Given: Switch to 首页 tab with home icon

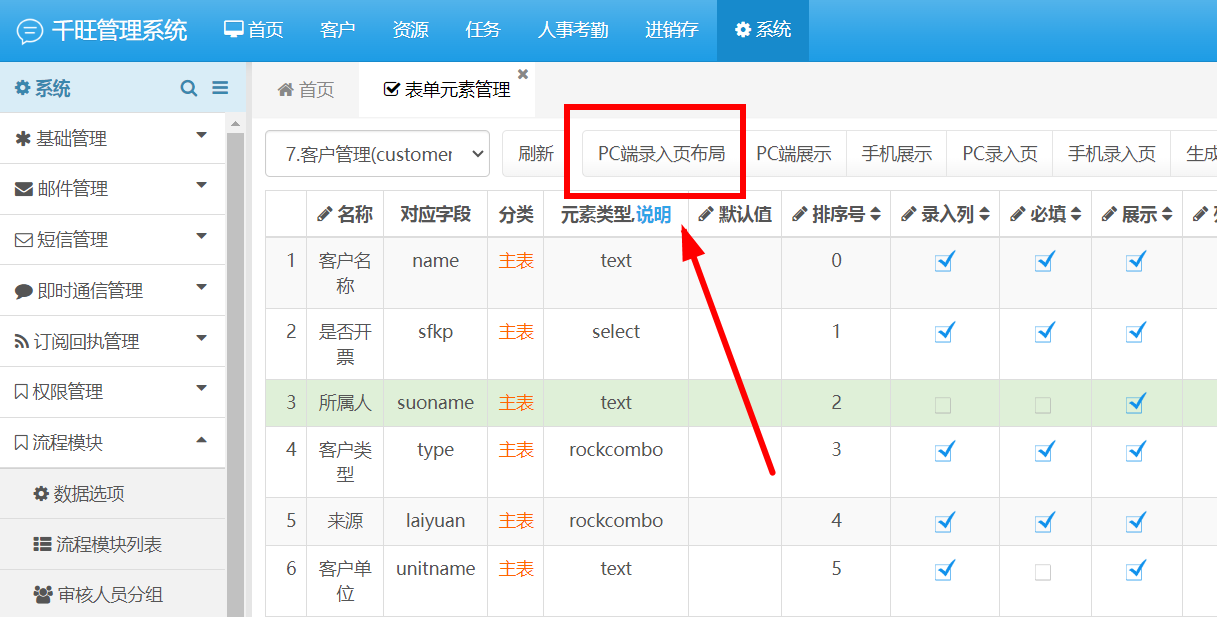Looking at the screenshot, I should click(305, 90).
